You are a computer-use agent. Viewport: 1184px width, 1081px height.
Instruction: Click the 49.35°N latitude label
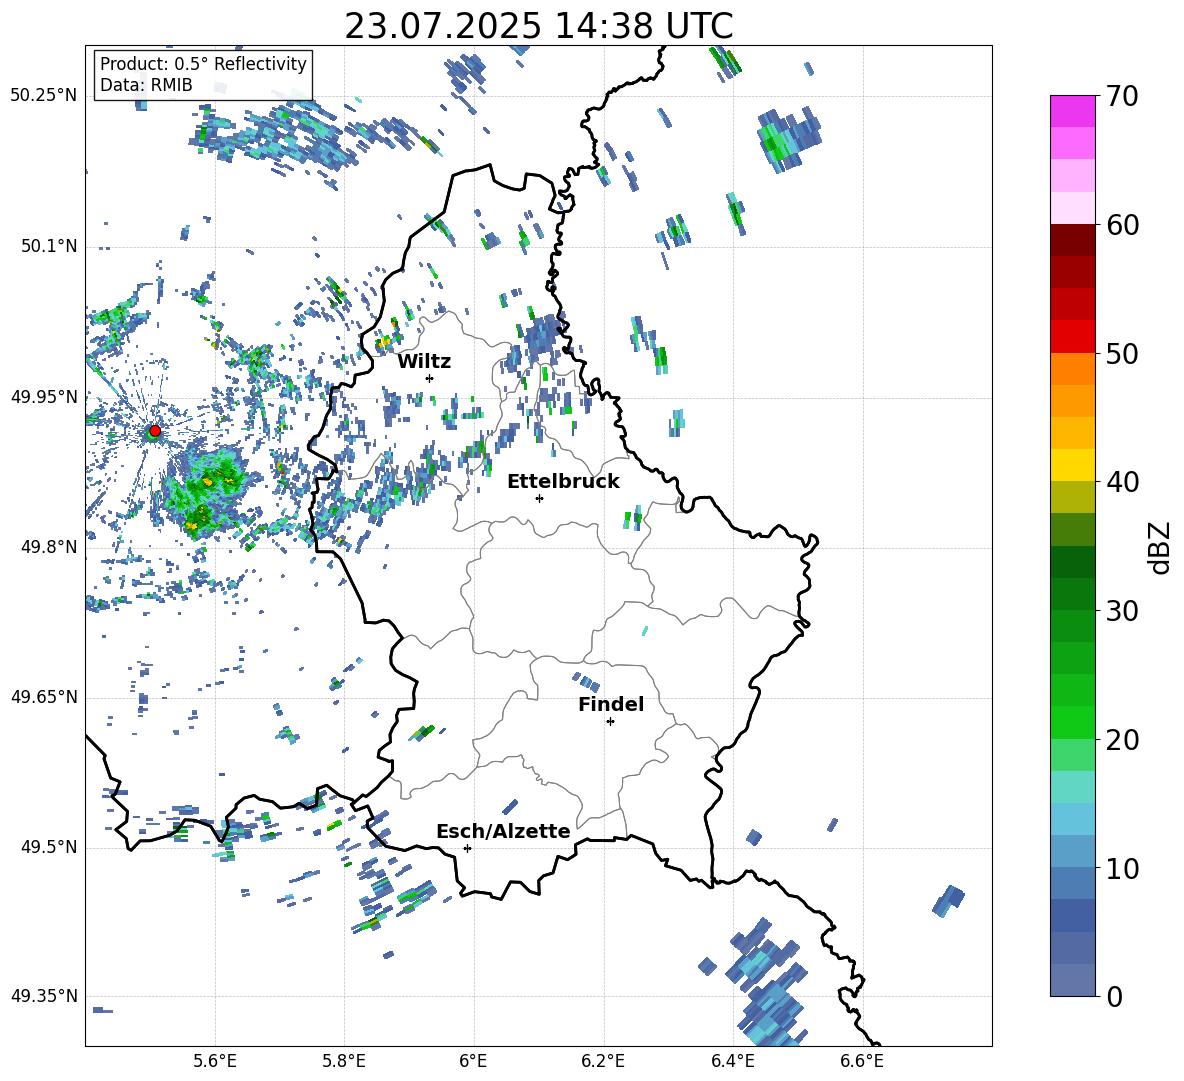44,996
